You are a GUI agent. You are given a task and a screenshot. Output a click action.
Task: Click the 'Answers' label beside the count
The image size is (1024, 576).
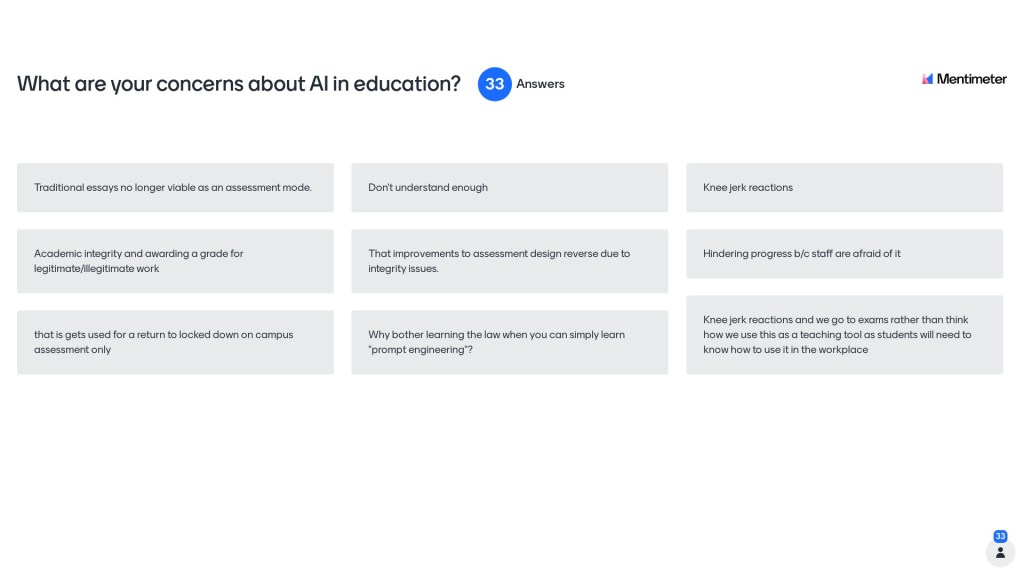pyautogui.click(x=540, y=84)
